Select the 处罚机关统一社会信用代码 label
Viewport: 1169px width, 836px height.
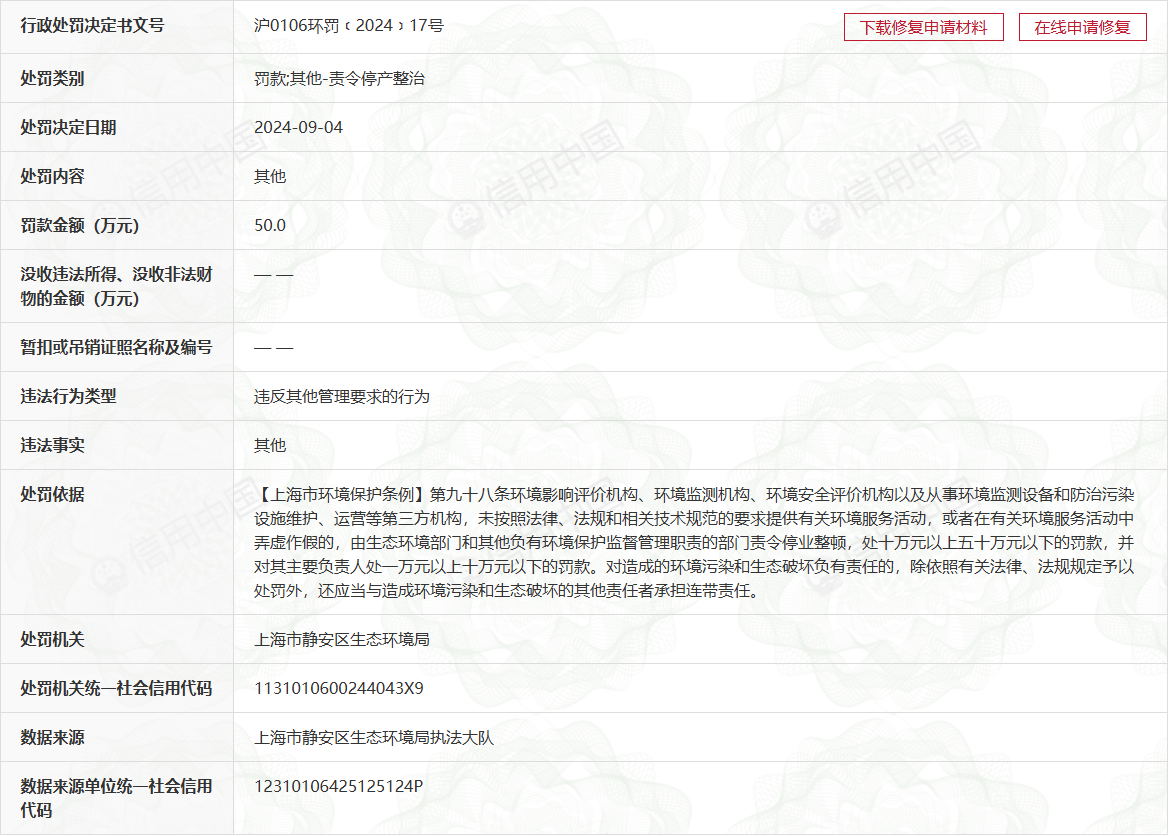(x=116, y=689)
